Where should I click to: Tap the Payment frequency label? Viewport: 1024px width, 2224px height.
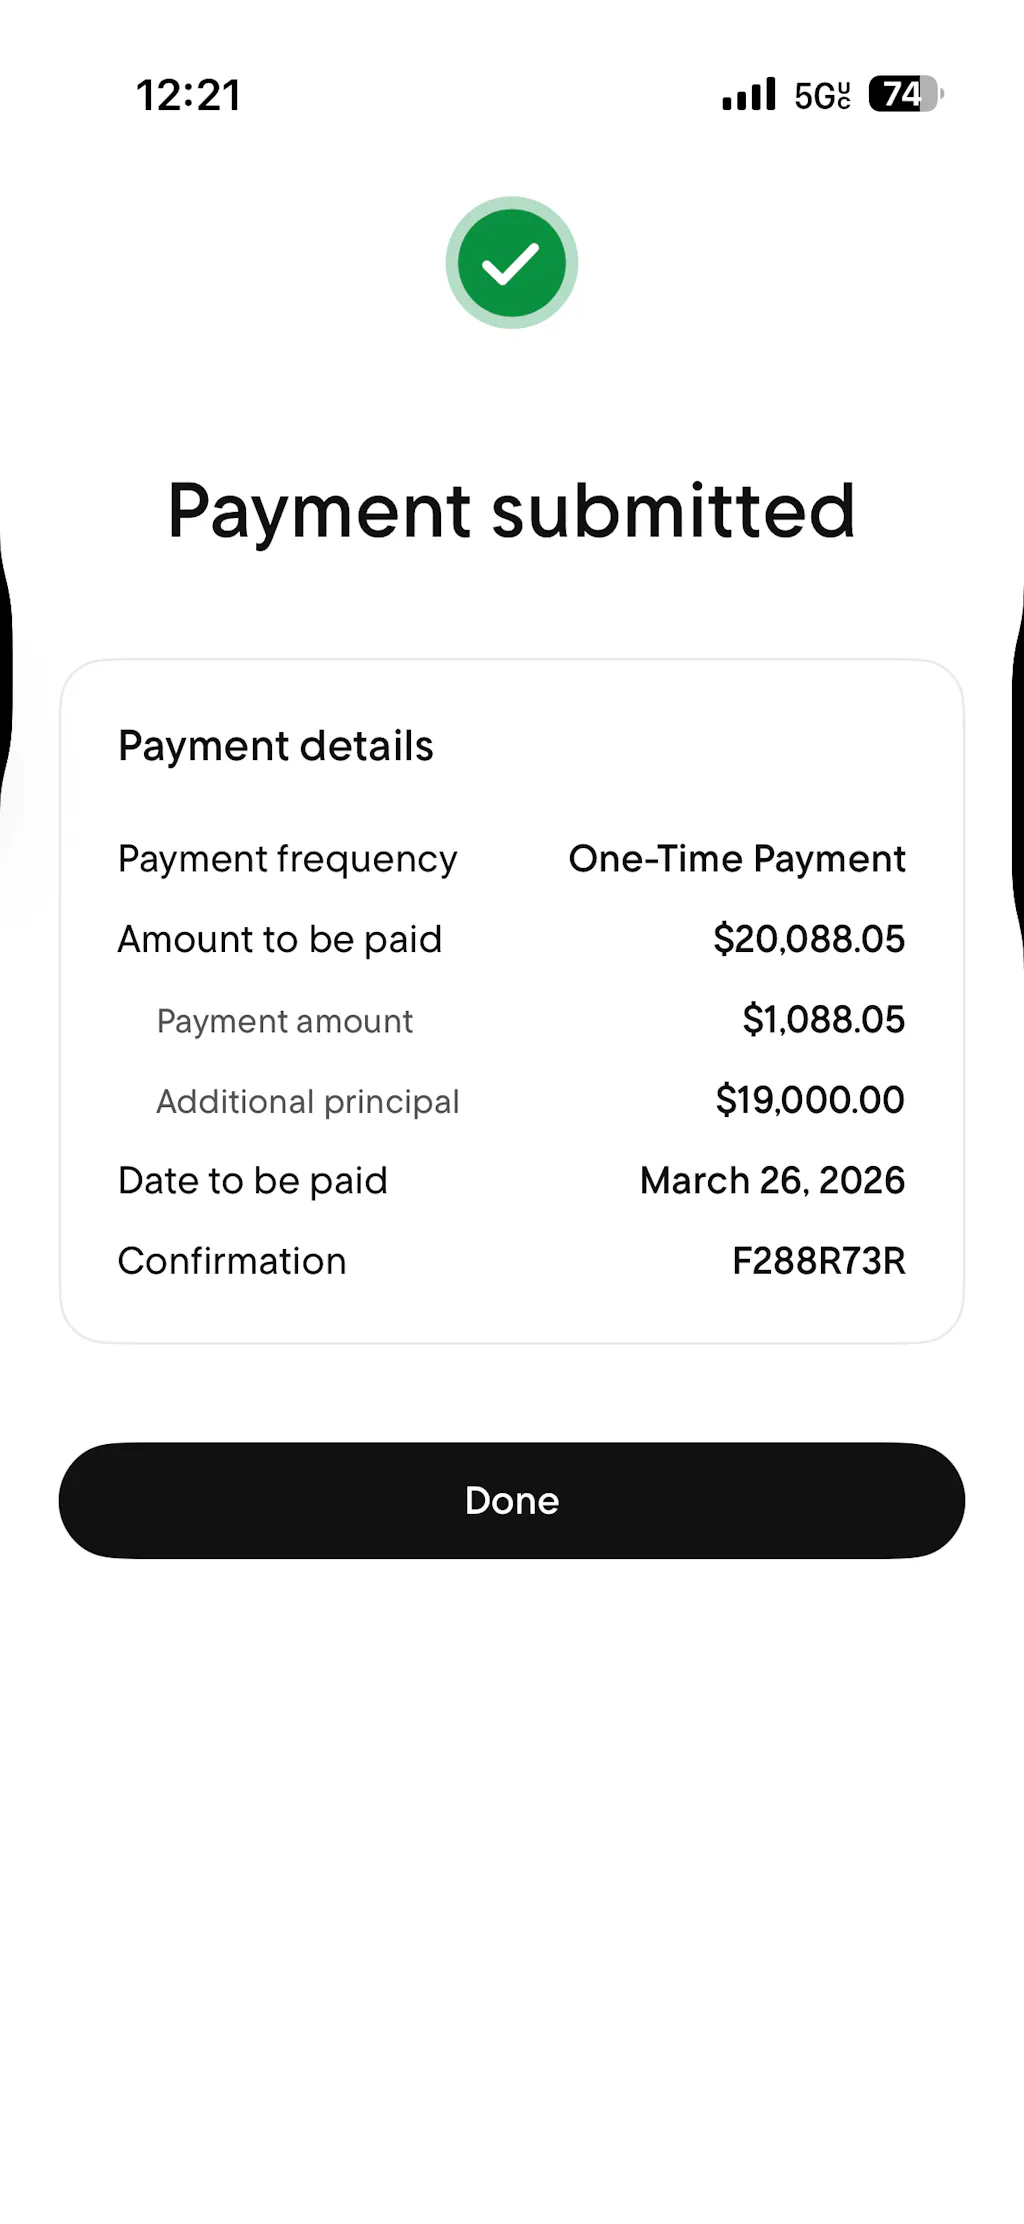287,859
